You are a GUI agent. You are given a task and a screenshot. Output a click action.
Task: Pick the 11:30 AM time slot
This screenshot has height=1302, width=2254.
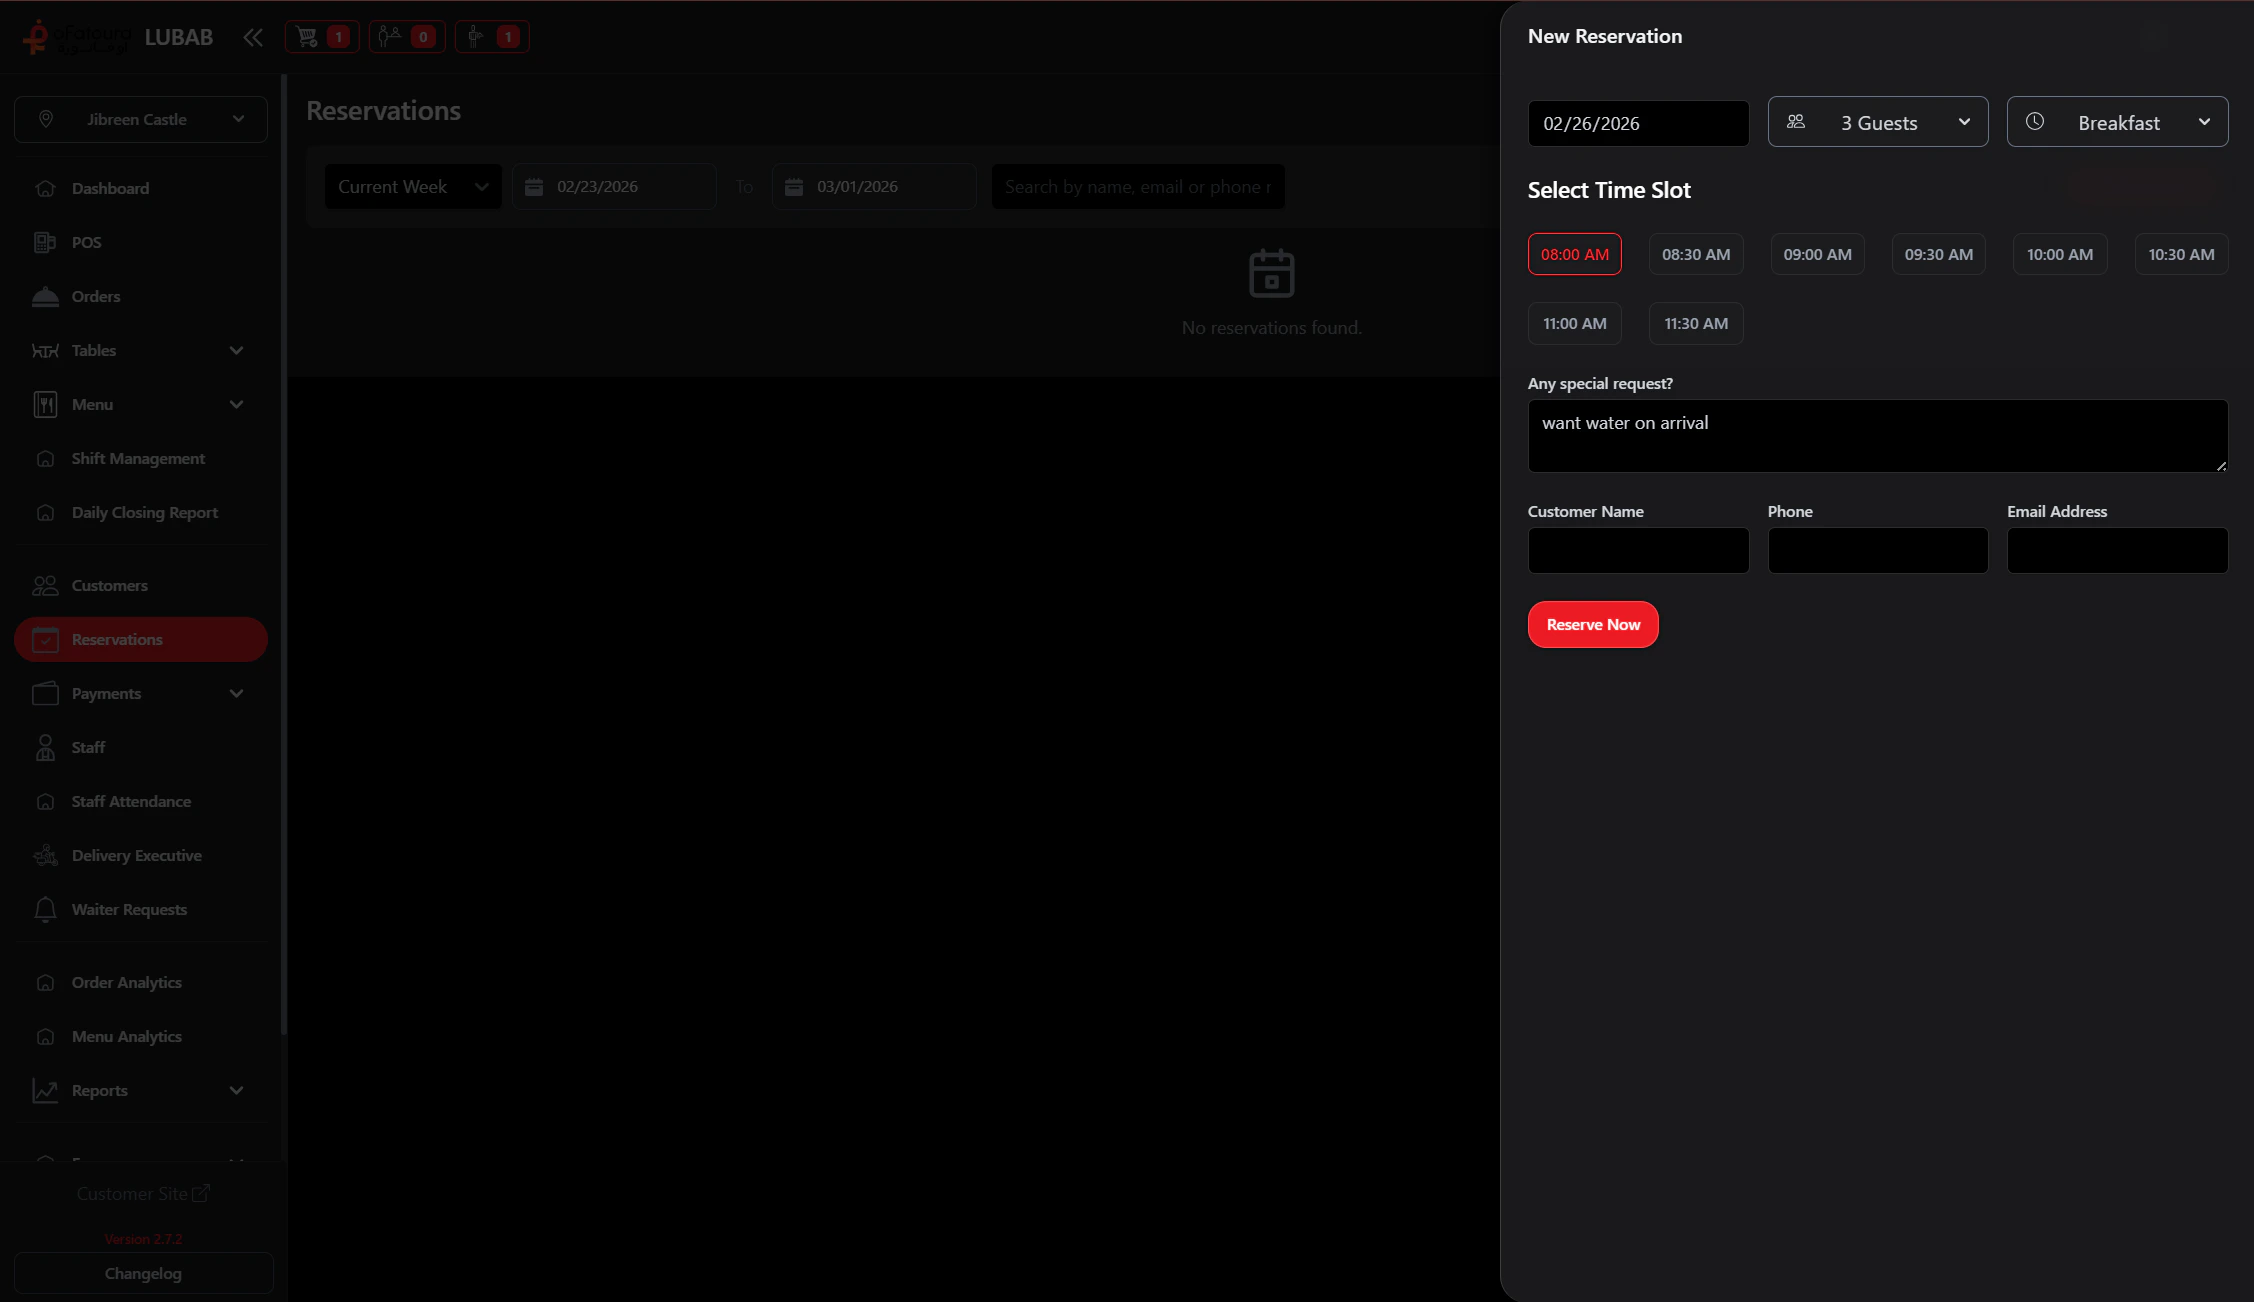pyautogui.click(x=1696, y=323)
